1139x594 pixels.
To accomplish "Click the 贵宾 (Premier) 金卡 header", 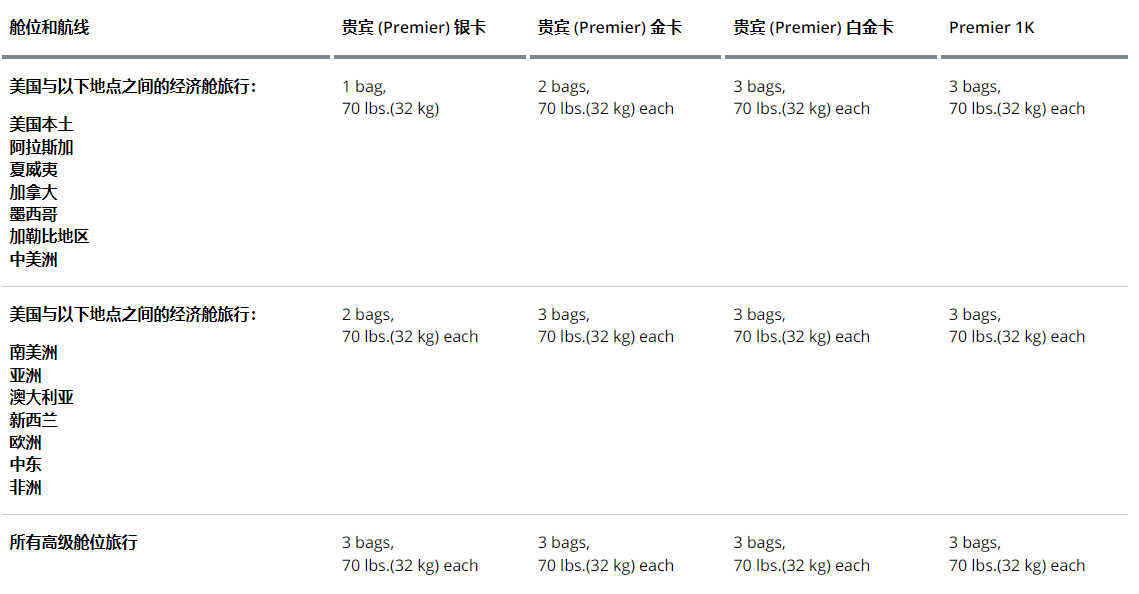I will (x=609, y=28).
